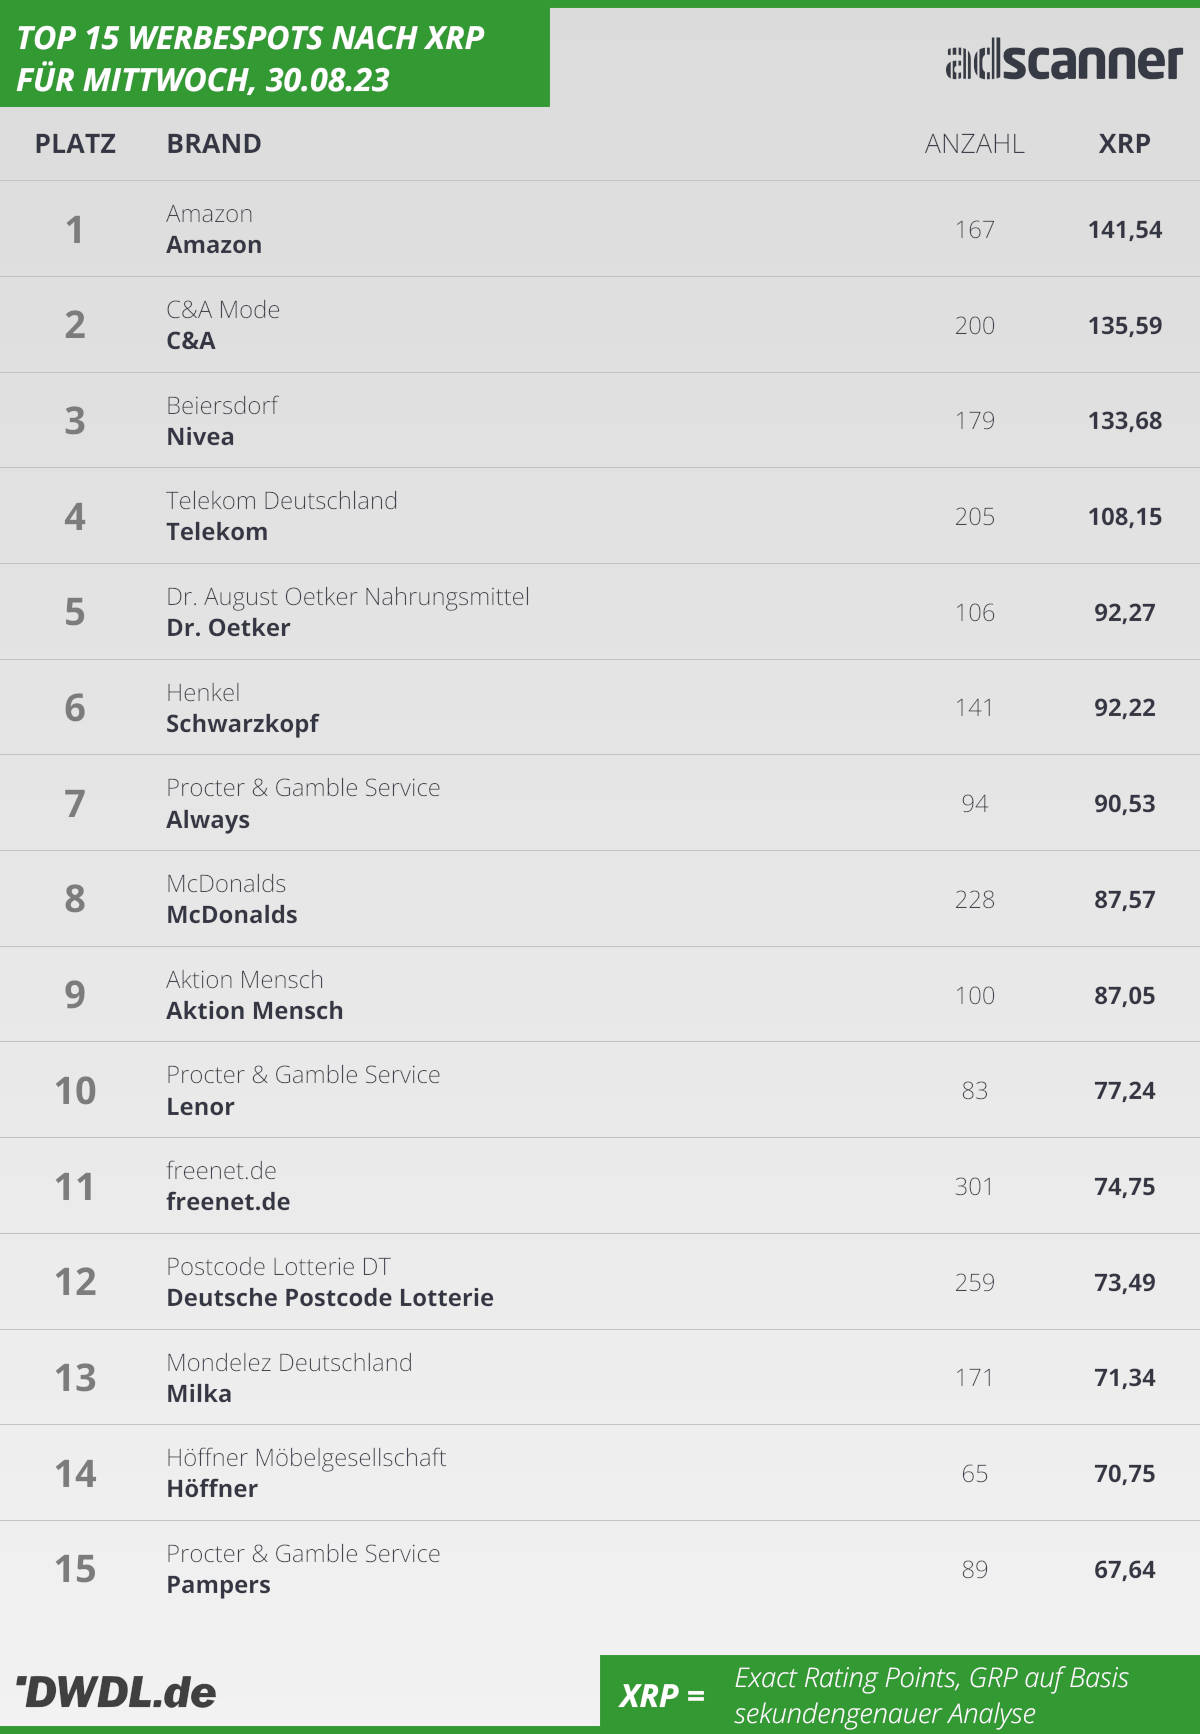1200x1734 pixels.
Task: Select the PLATZ column header
Action: point(75,144)
